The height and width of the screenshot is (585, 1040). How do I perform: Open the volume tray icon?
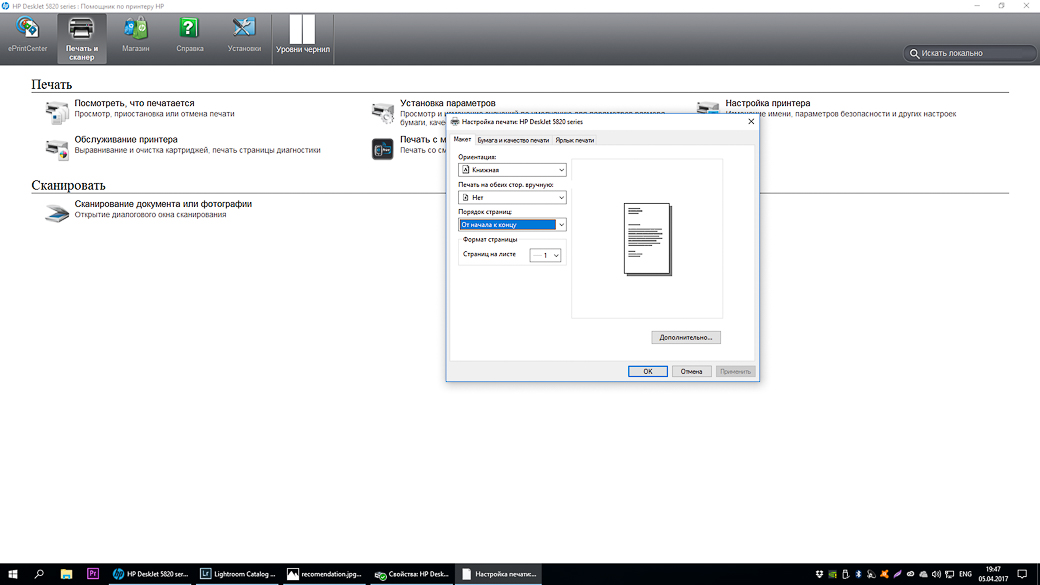coord(936,574)
